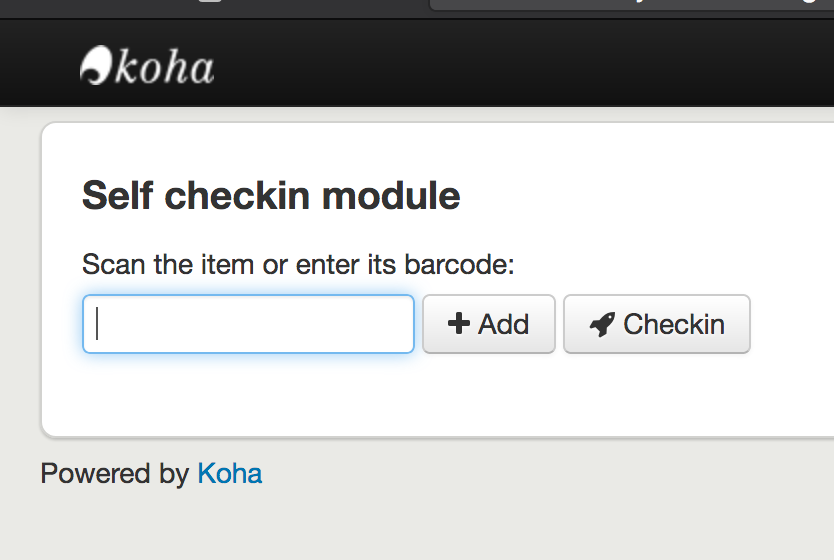The height and width of the screenshot is (560, 834).
Task: Focus the barcode input field
Action: point(248,324)
